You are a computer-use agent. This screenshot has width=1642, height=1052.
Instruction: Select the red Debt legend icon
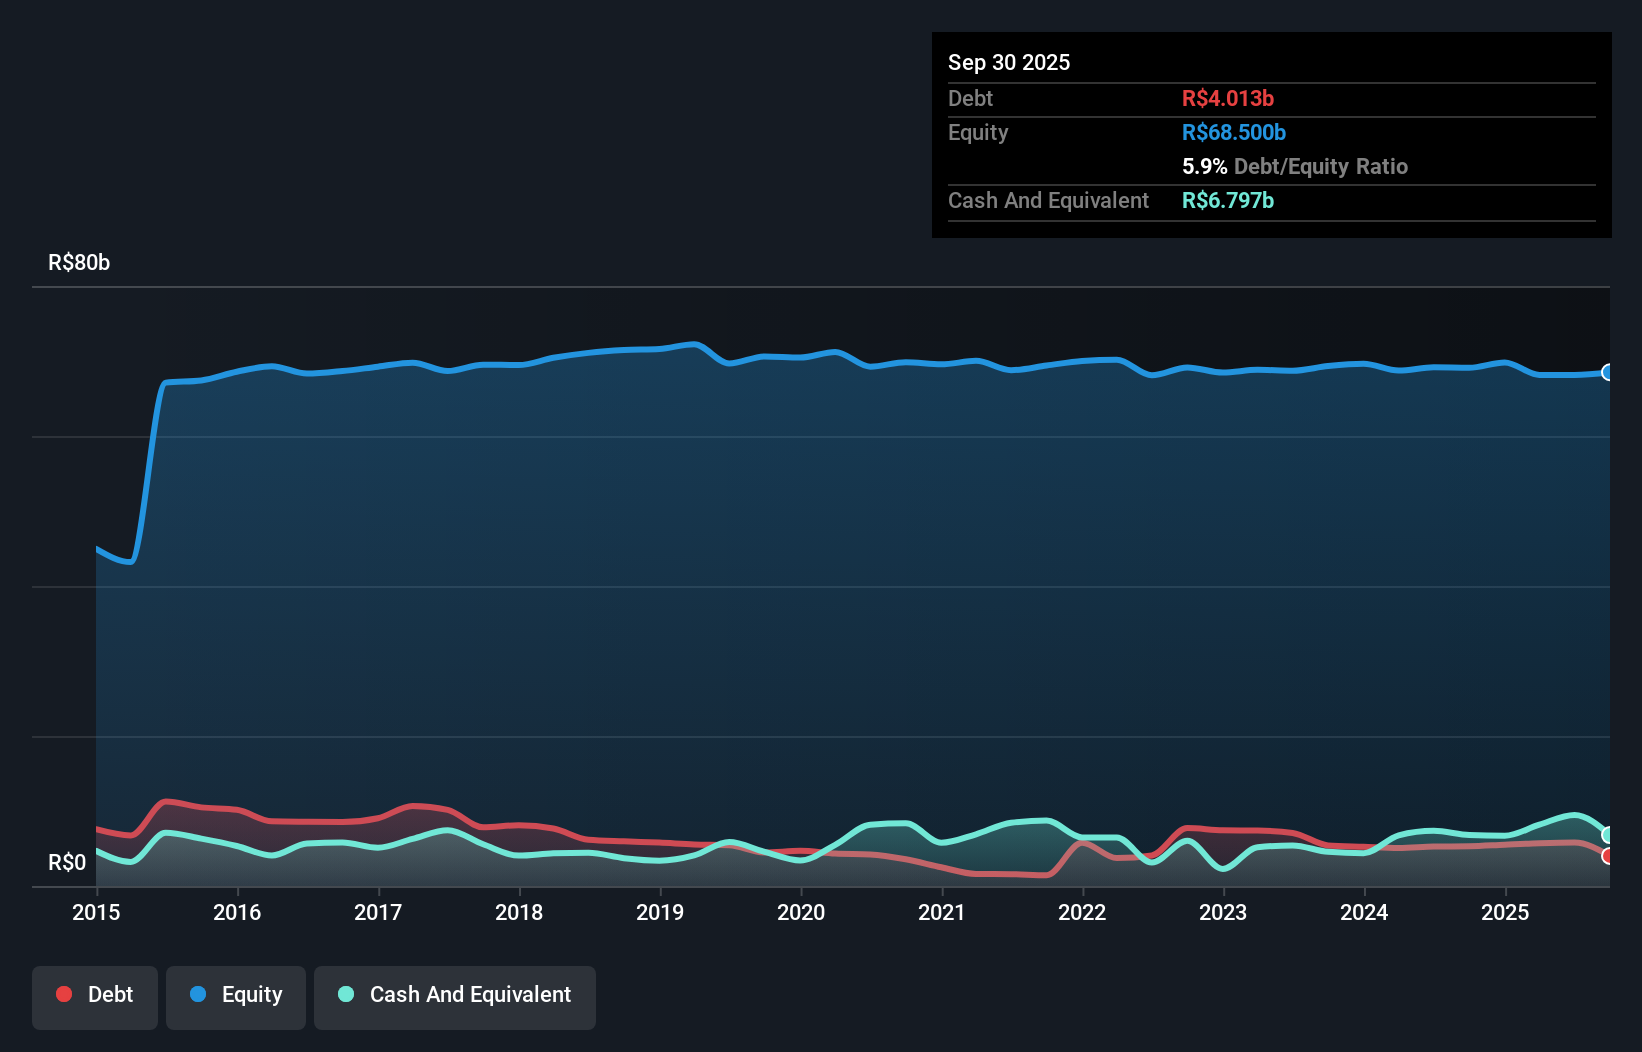(x=64, y=994)
